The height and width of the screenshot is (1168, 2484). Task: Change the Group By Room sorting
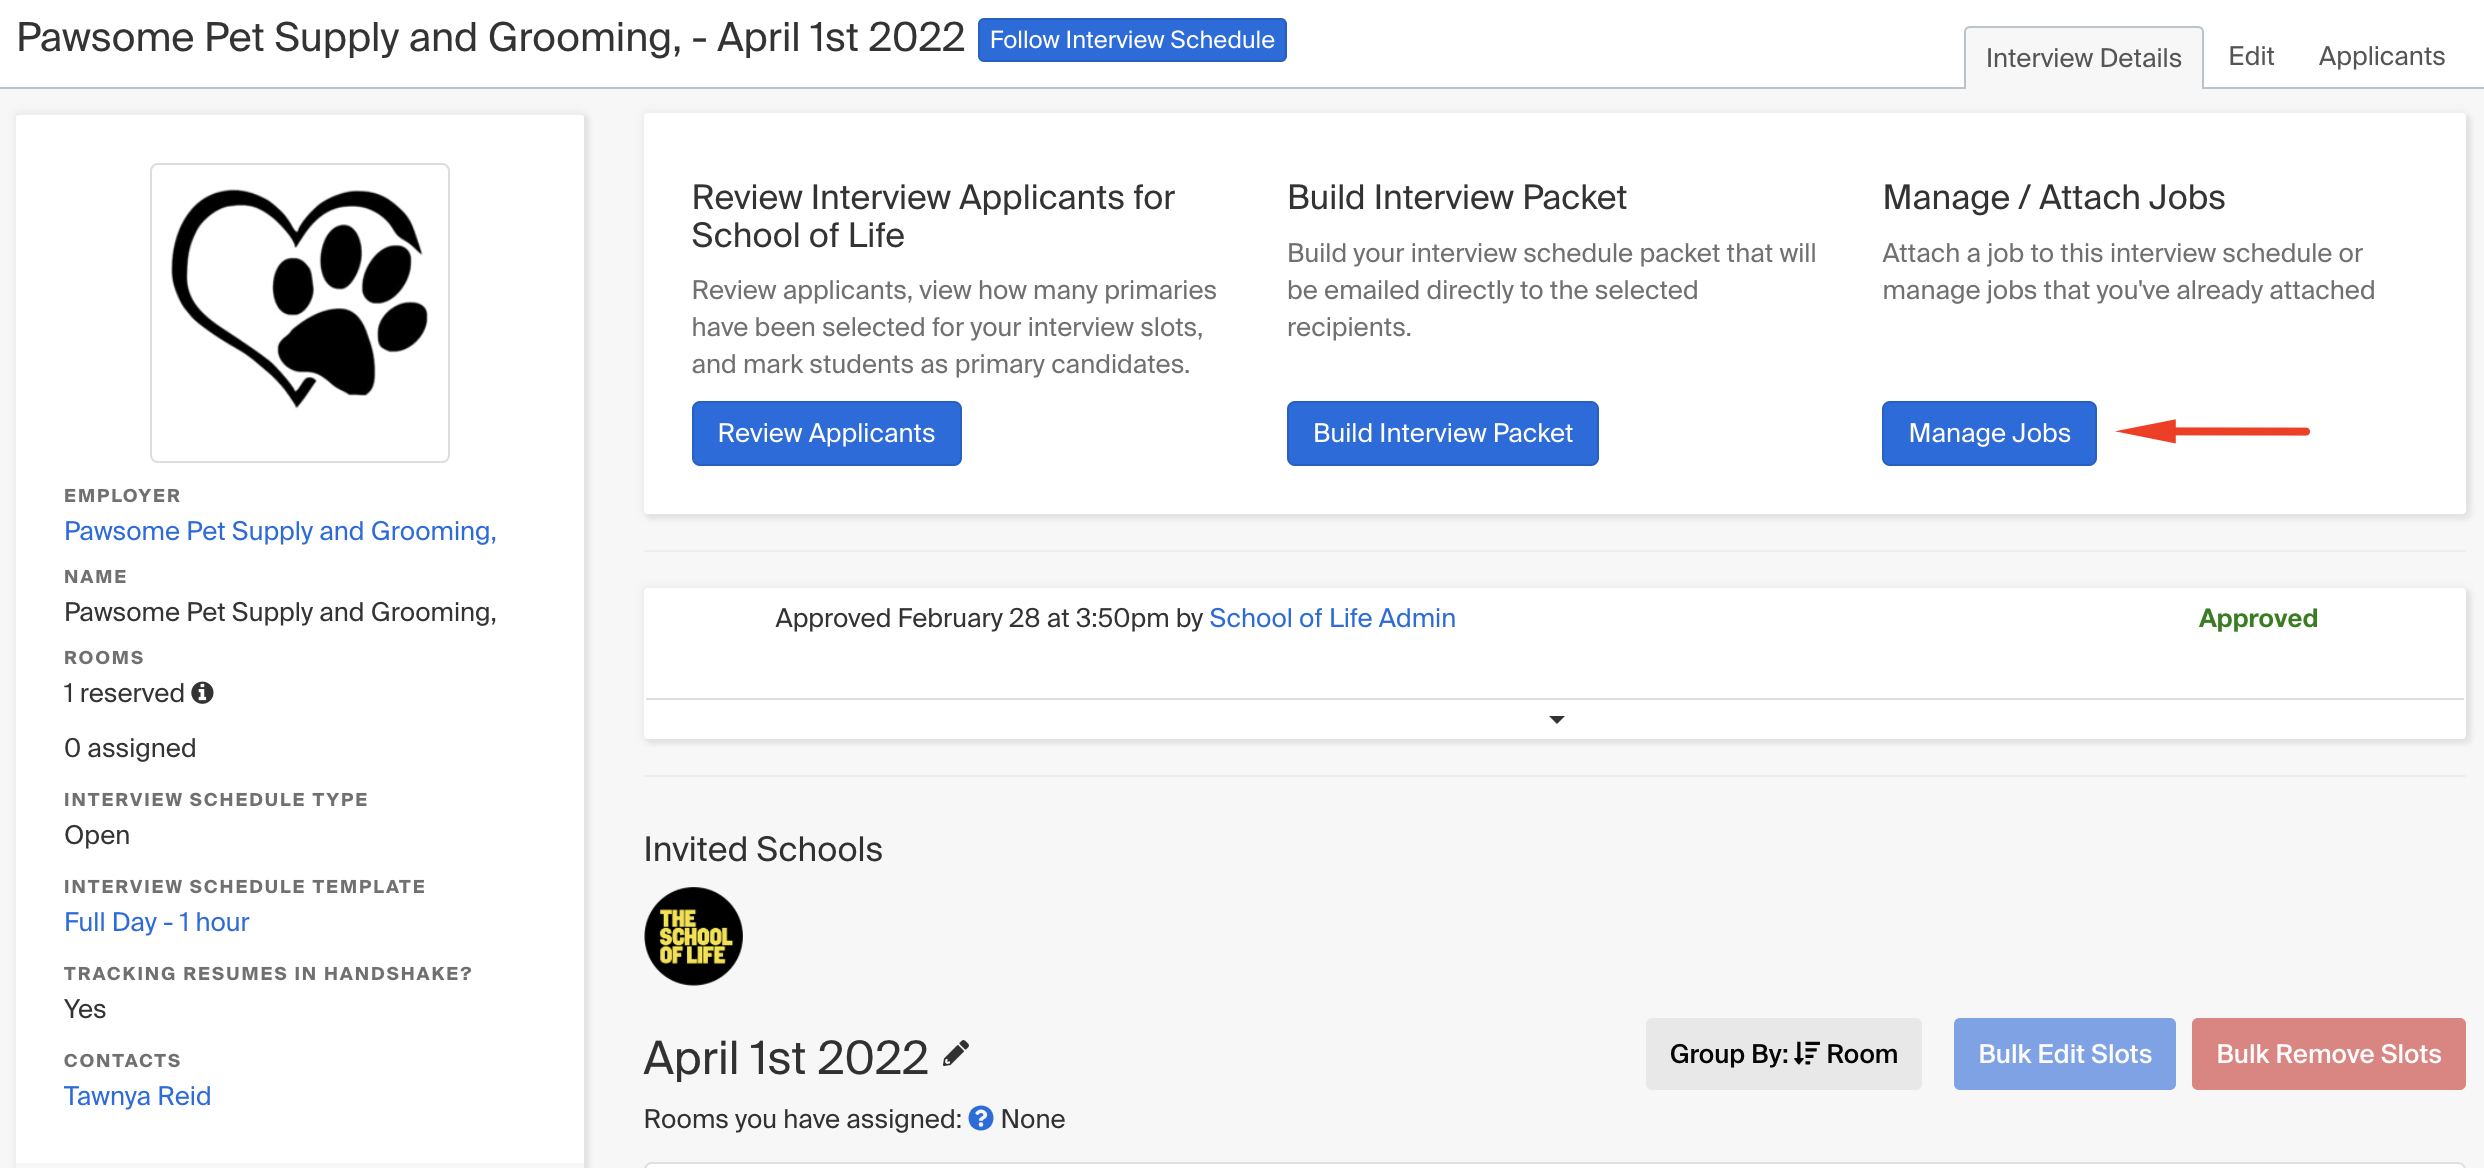(1783, 1054)
